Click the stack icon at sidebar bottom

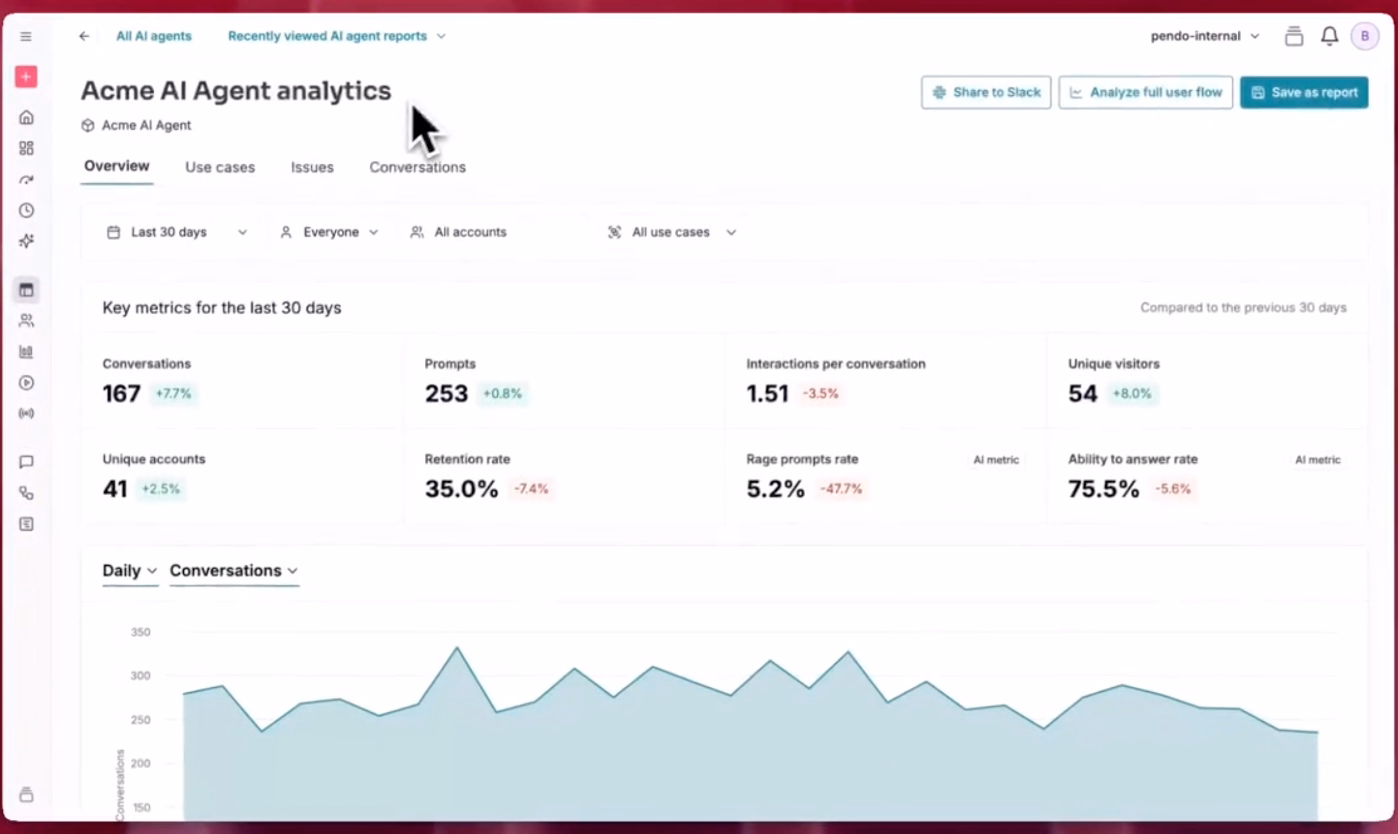tap(26, 795)
